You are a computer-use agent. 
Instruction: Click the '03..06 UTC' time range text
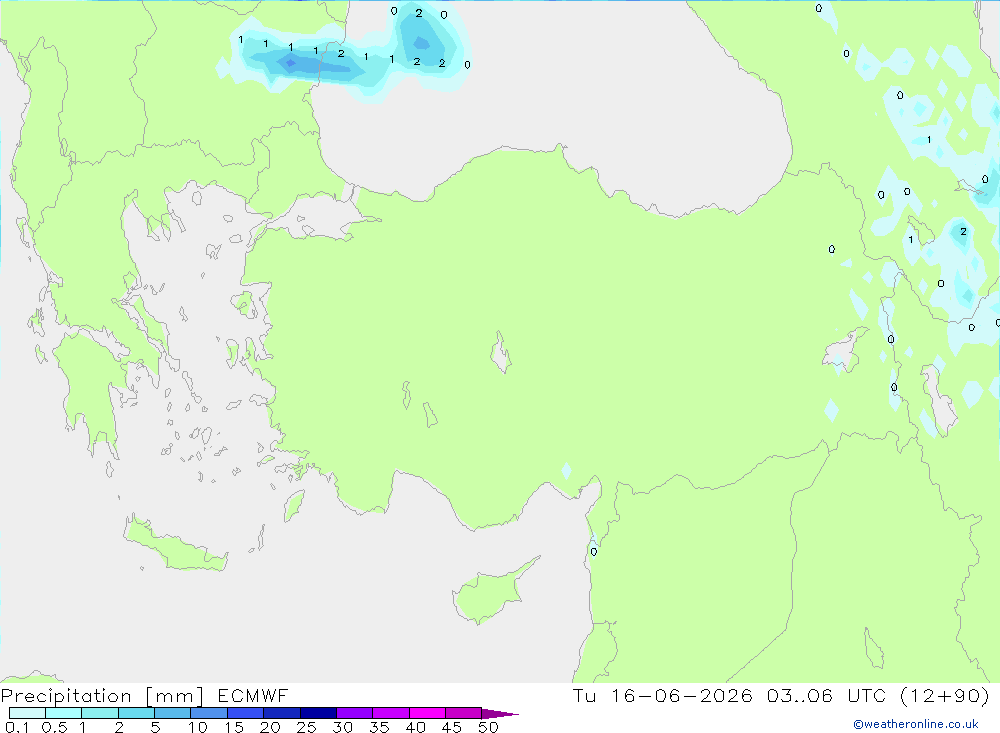(x=826, y=695)
